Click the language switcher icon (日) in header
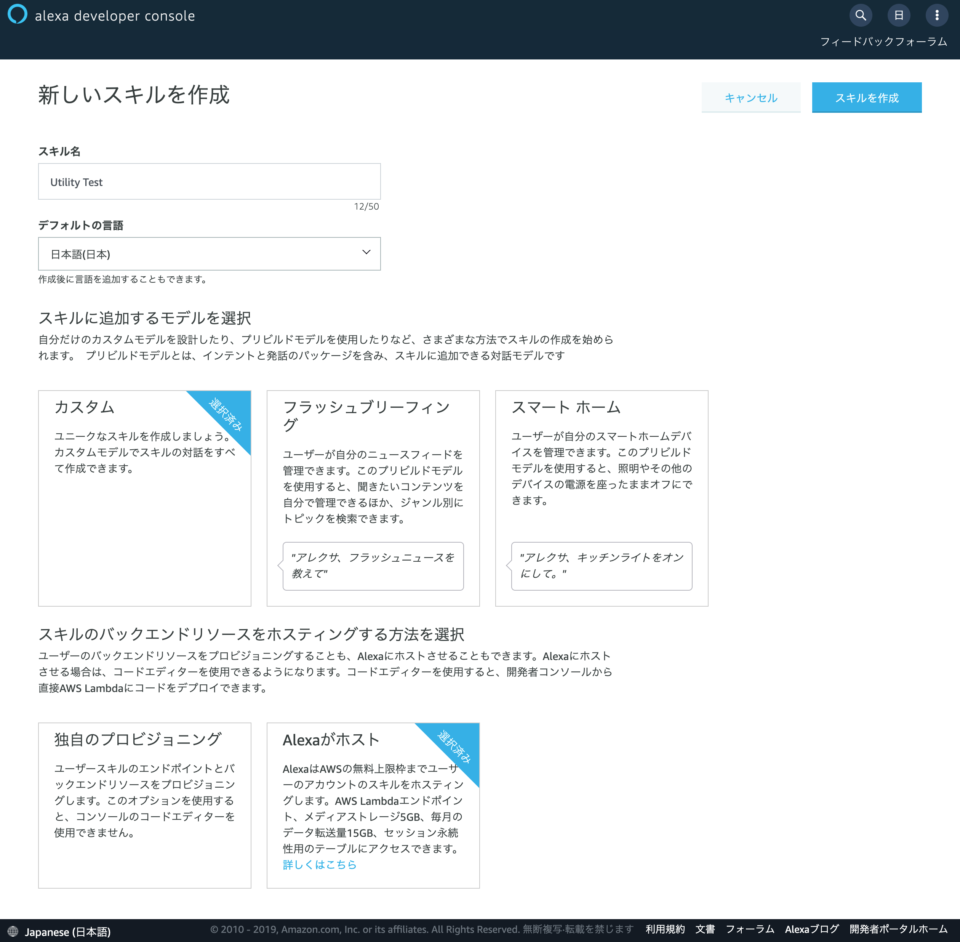960x942 pixels. pos(898,15)
